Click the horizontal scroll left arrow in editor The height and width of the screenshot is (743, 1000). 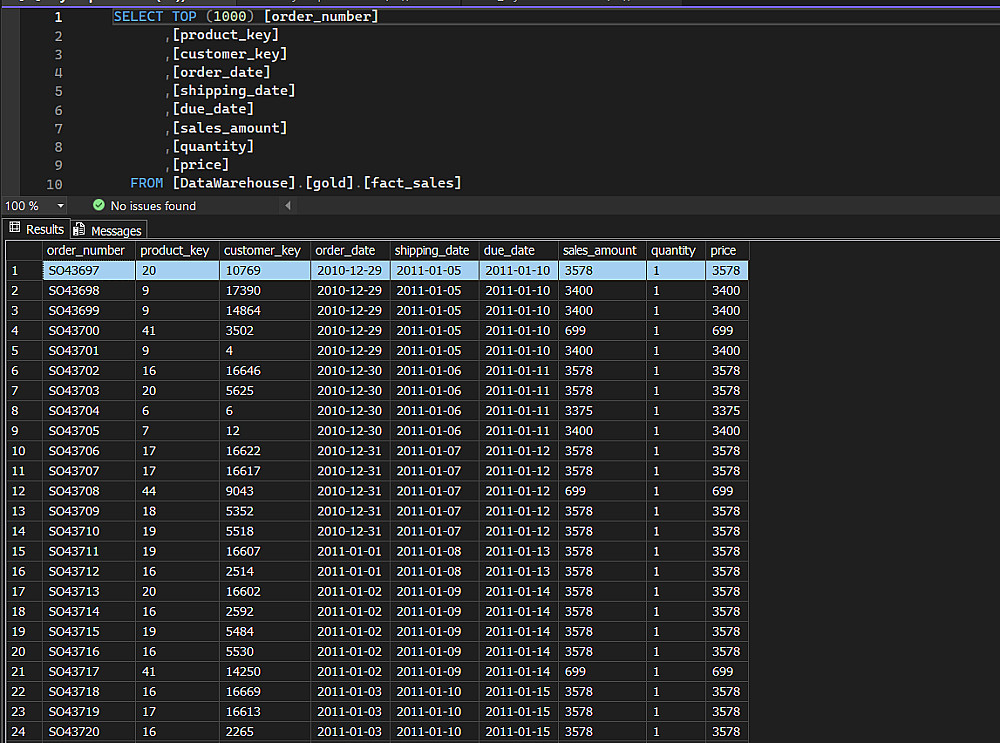point(288,205)
